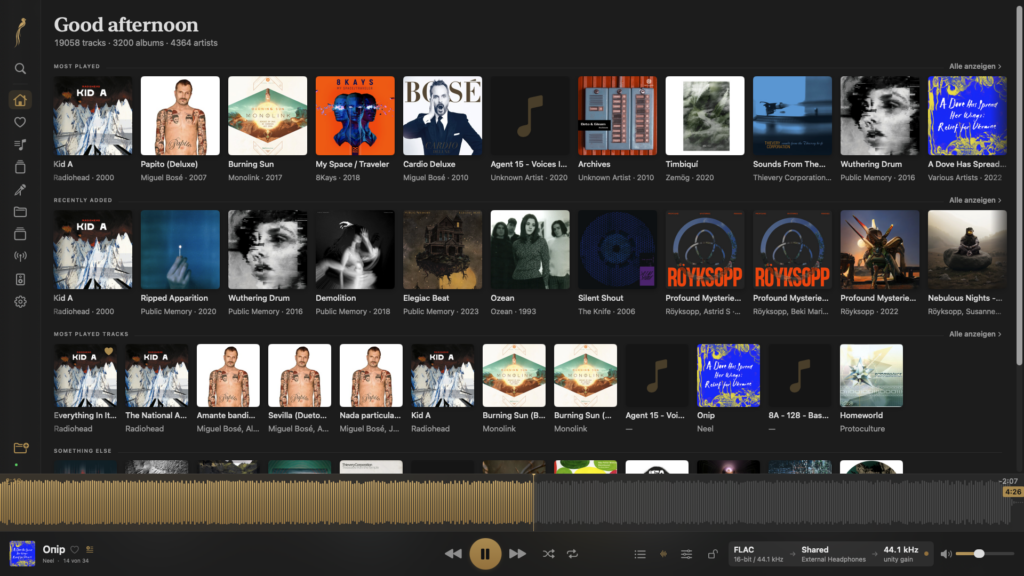Click add-folder icon at sidebar bottom
The height and width of the screenshot is (576, 1024).
pos(21,448)
